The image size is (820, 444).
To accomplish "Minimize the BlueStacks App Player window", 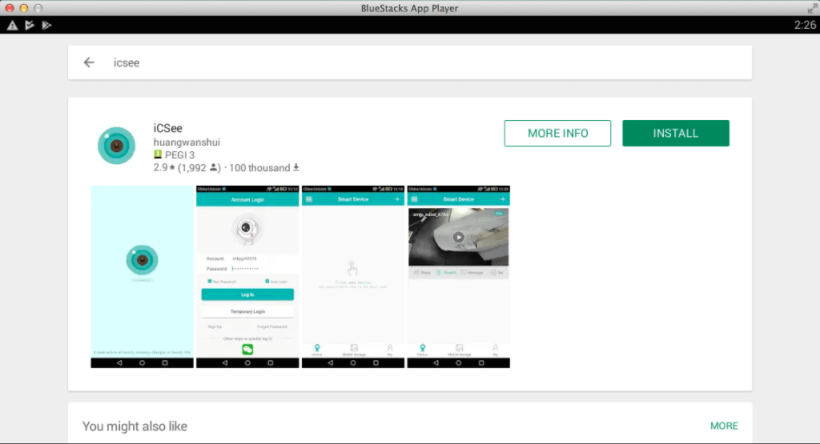I will 24,8.
